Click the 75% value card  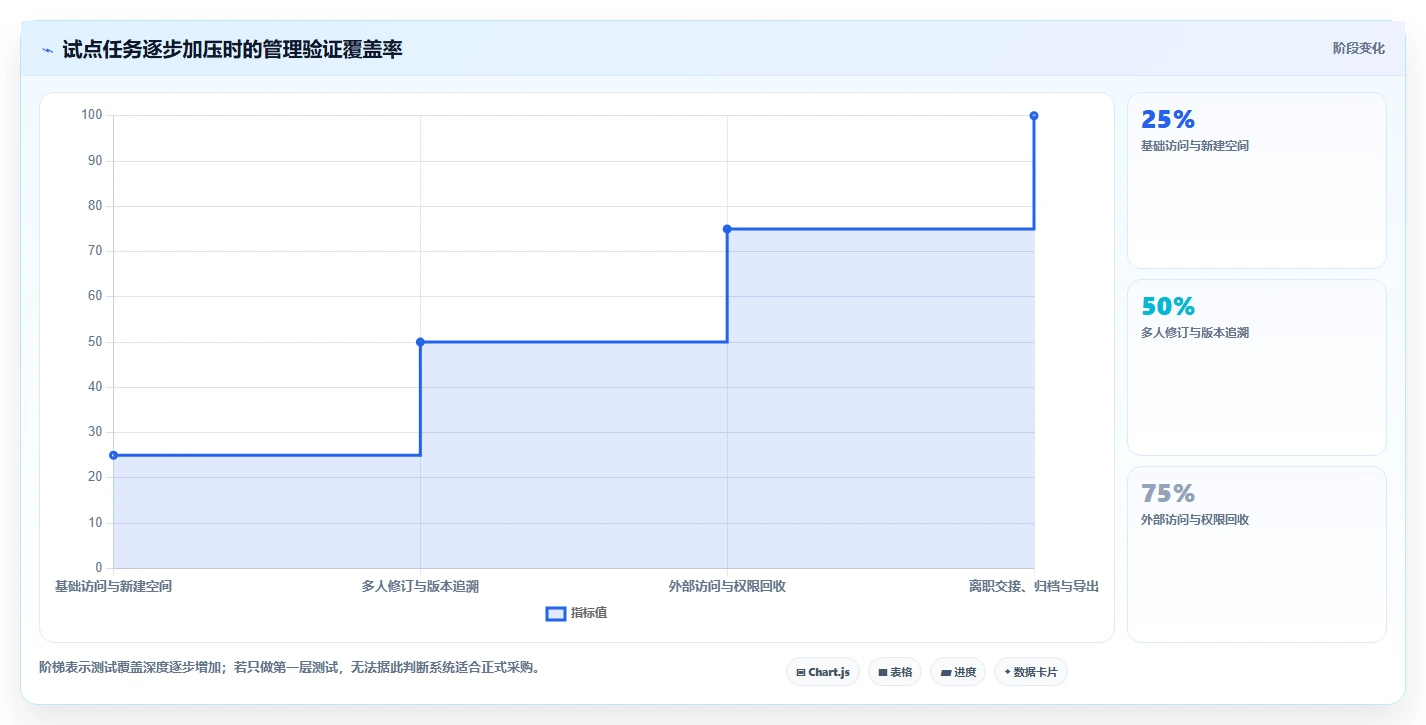pos(1257,555)
